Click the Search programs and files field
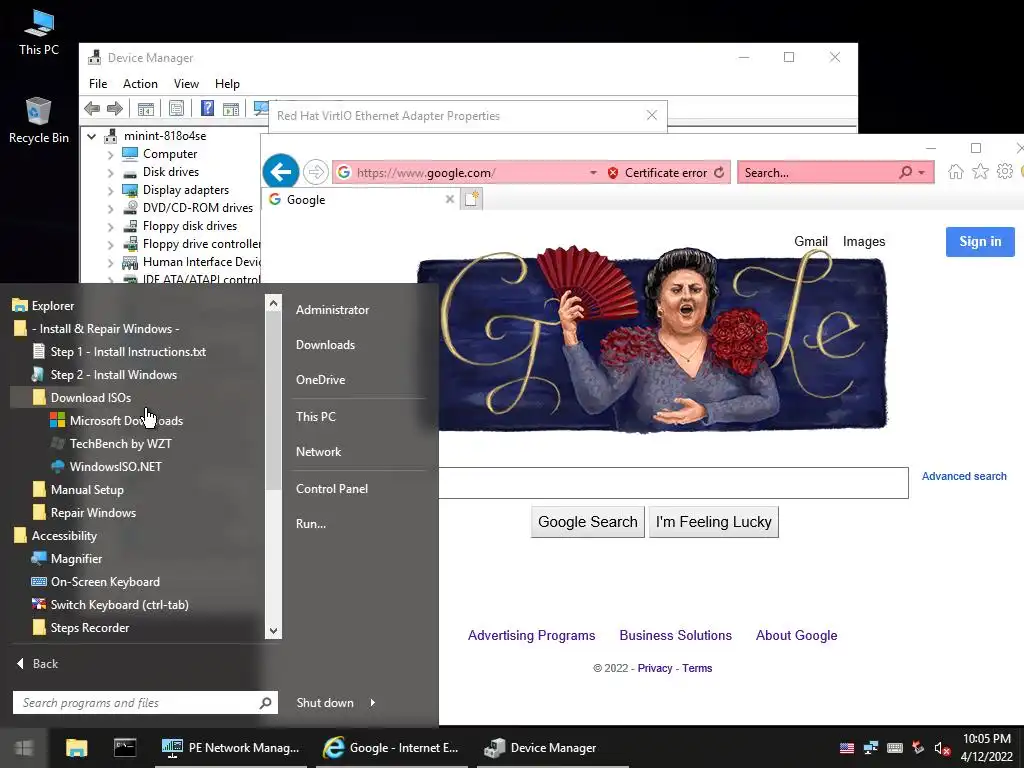Viewport: 1024px width, 768px height. pyautogui.click(x=145, y=703)
